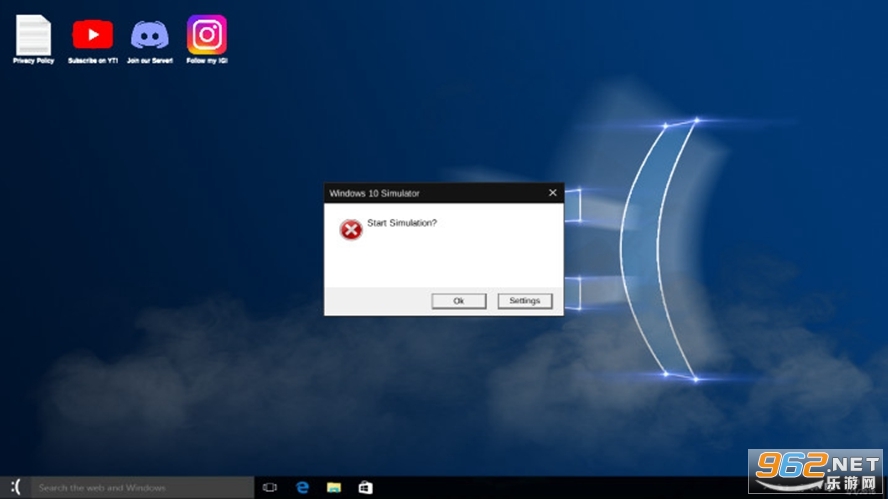
Task: Click the 'Start Simulation?' message text
Action: (402, 223)
